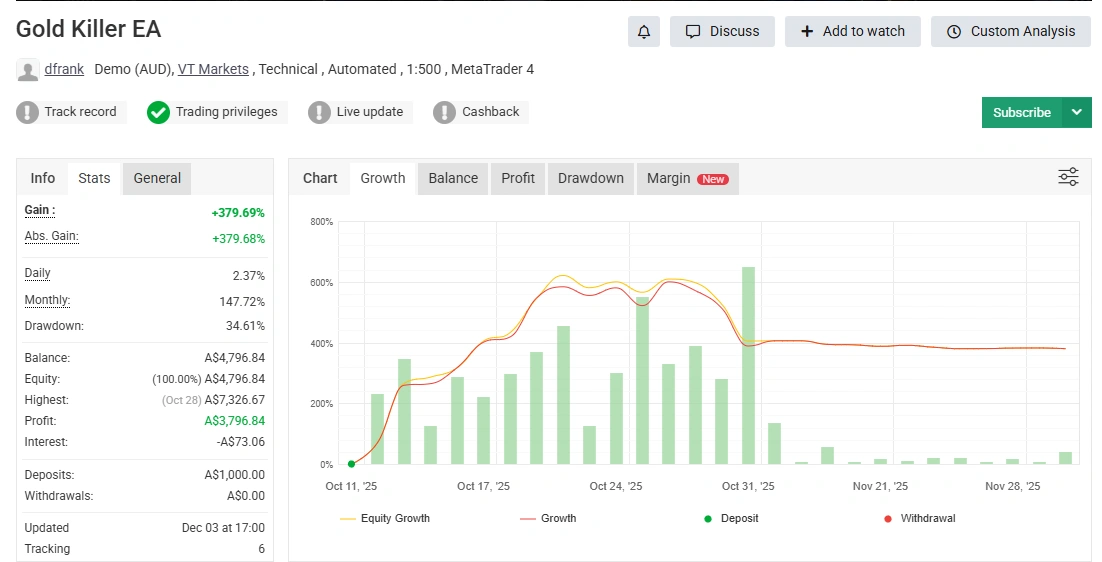Toggle Withdrawal legend series visibility
Screen dimensions: 1102x562
(x=918, y=518)
